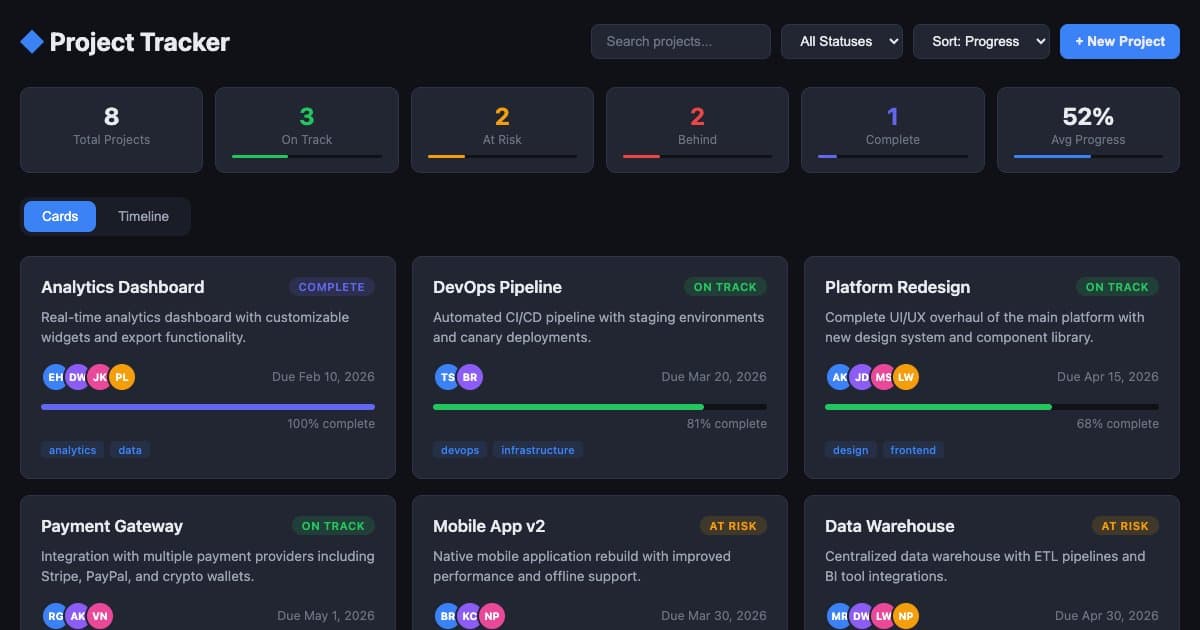The width and height of the screenshot is (1200, 630).
Task: Click the Due Apr 30, 2026 date
Action: tap(1107, 616)
